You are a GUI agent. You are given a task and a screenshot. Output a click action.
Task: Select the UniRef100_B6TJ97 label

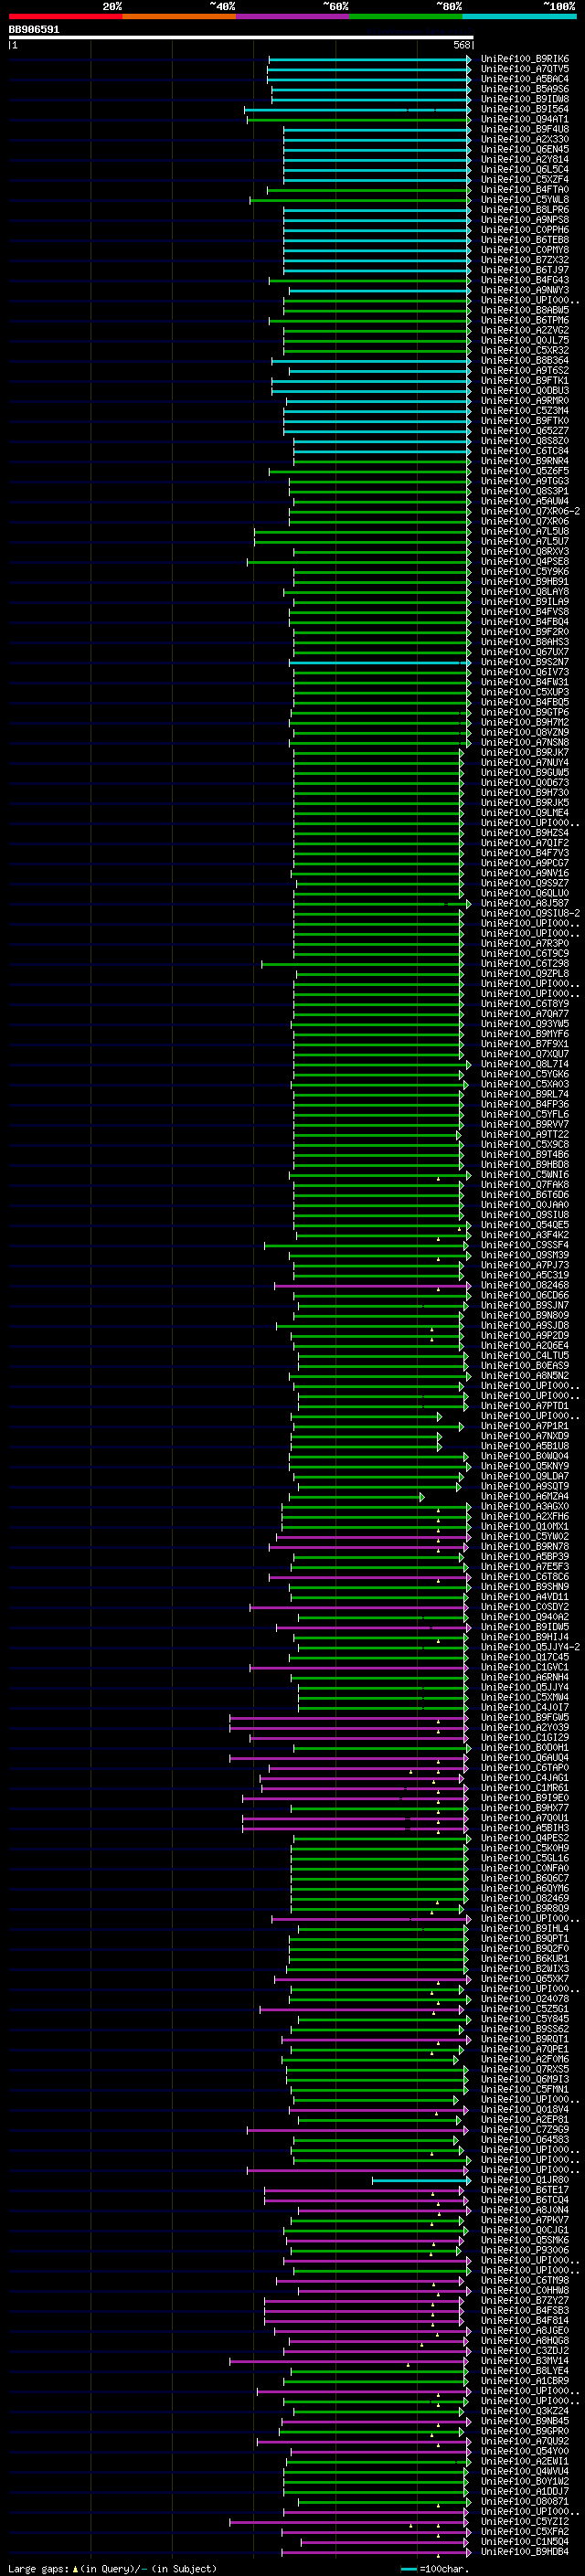coord(525,270)
